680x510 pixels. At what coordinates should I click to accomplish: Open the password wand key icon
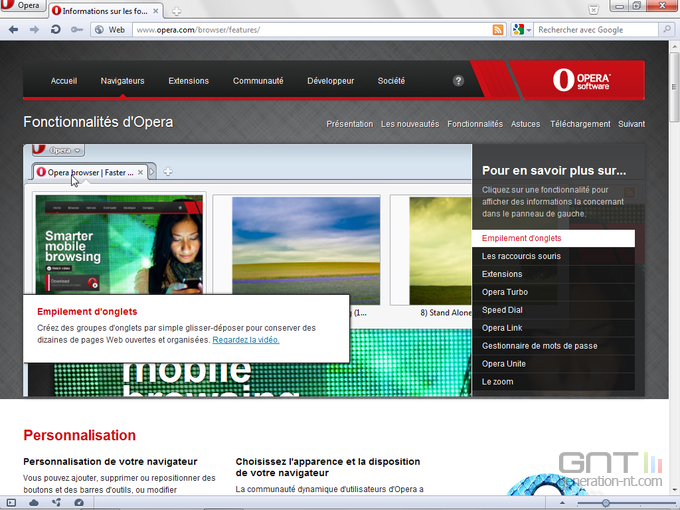coord(77,29)
